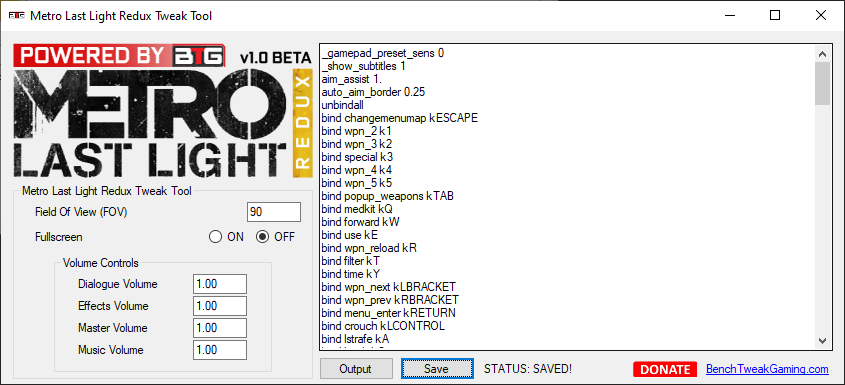Viewport: 845px width, 385px height.
Task: Select line 'bind forward kW'
Action: 361,222
